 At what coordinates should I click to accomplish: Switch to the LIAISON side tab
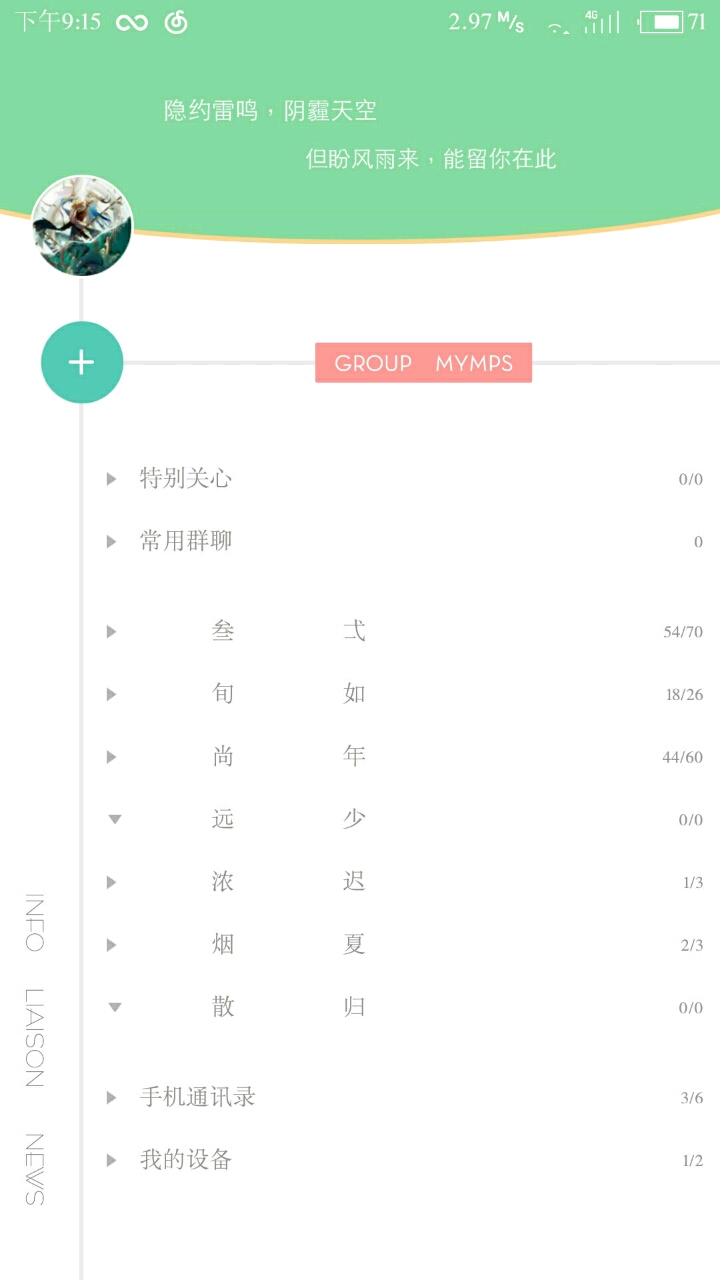pyautogui.click(x=34, y=1037)
